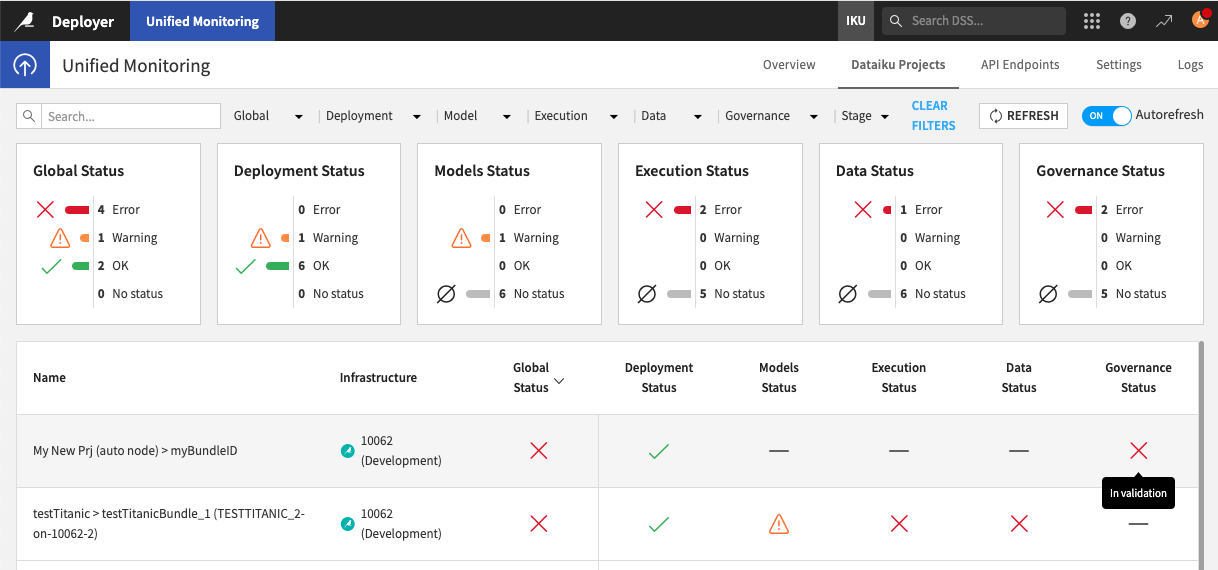Switch to the Settings tab
The width and height of the screenshot is (1218, 570).
(1118, 65)
